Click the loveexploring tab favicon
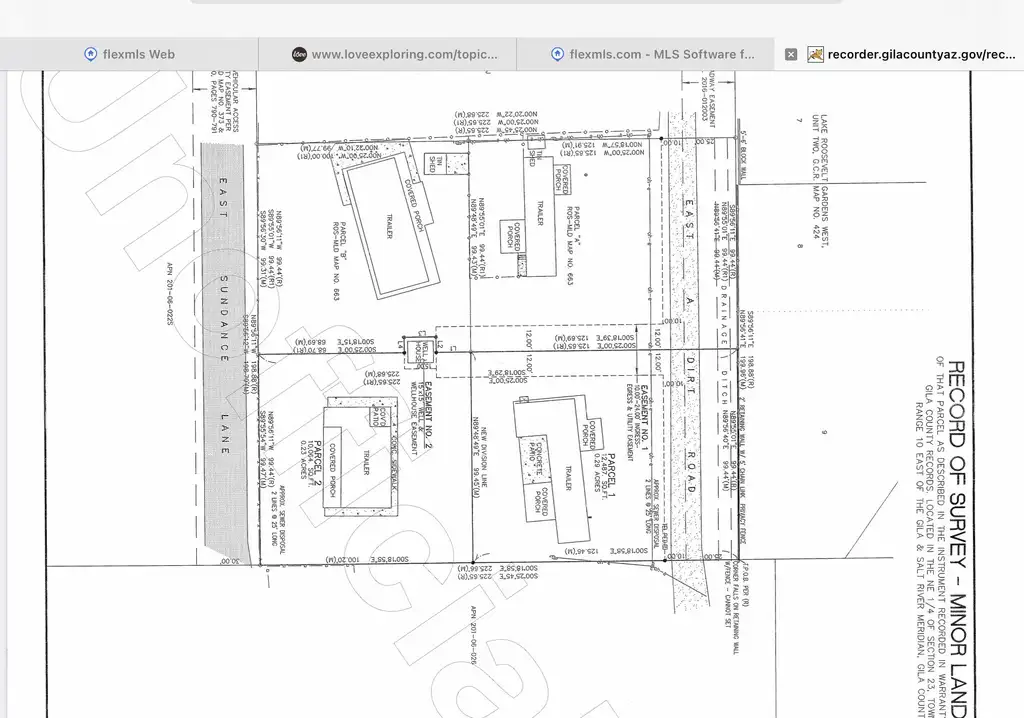 point(299,54)
